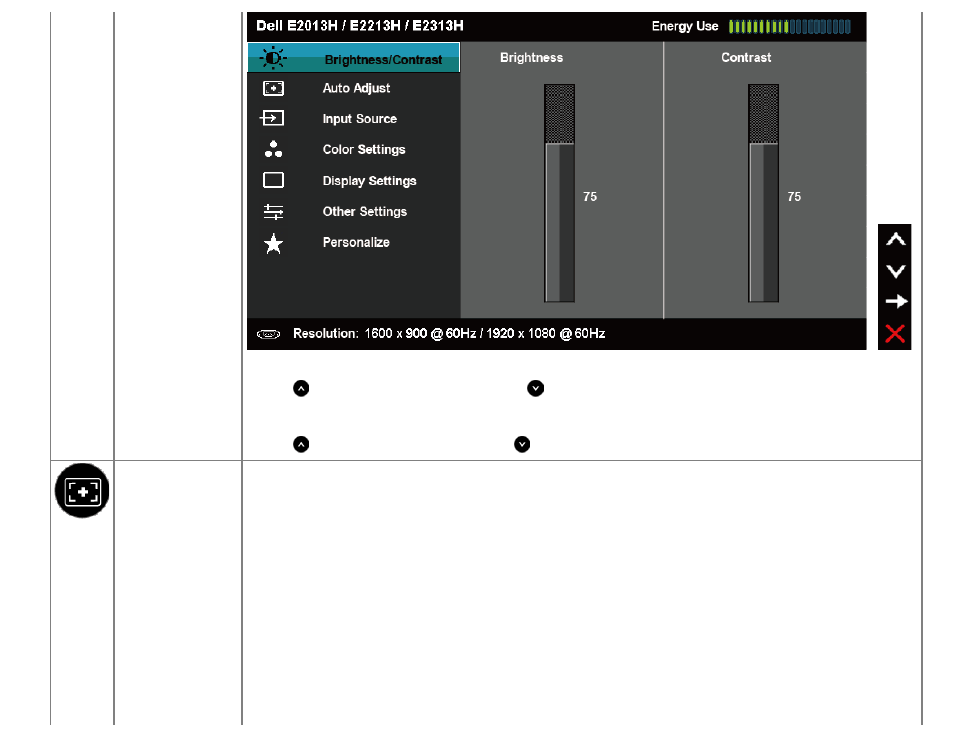
Task: Click the Energy Use label
Action: point(685,26)
